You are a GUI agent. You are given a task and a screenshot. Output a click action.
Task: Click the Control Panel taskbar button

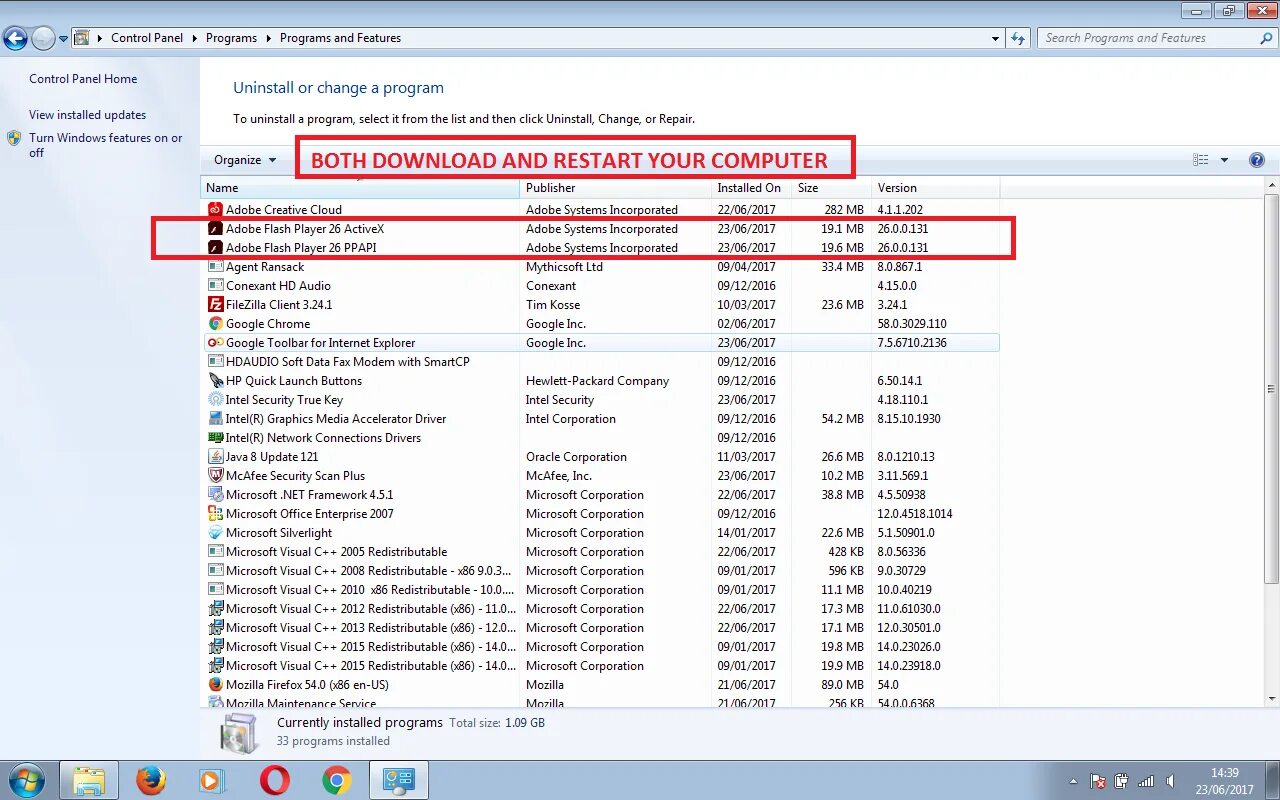[x=399, y=780]
